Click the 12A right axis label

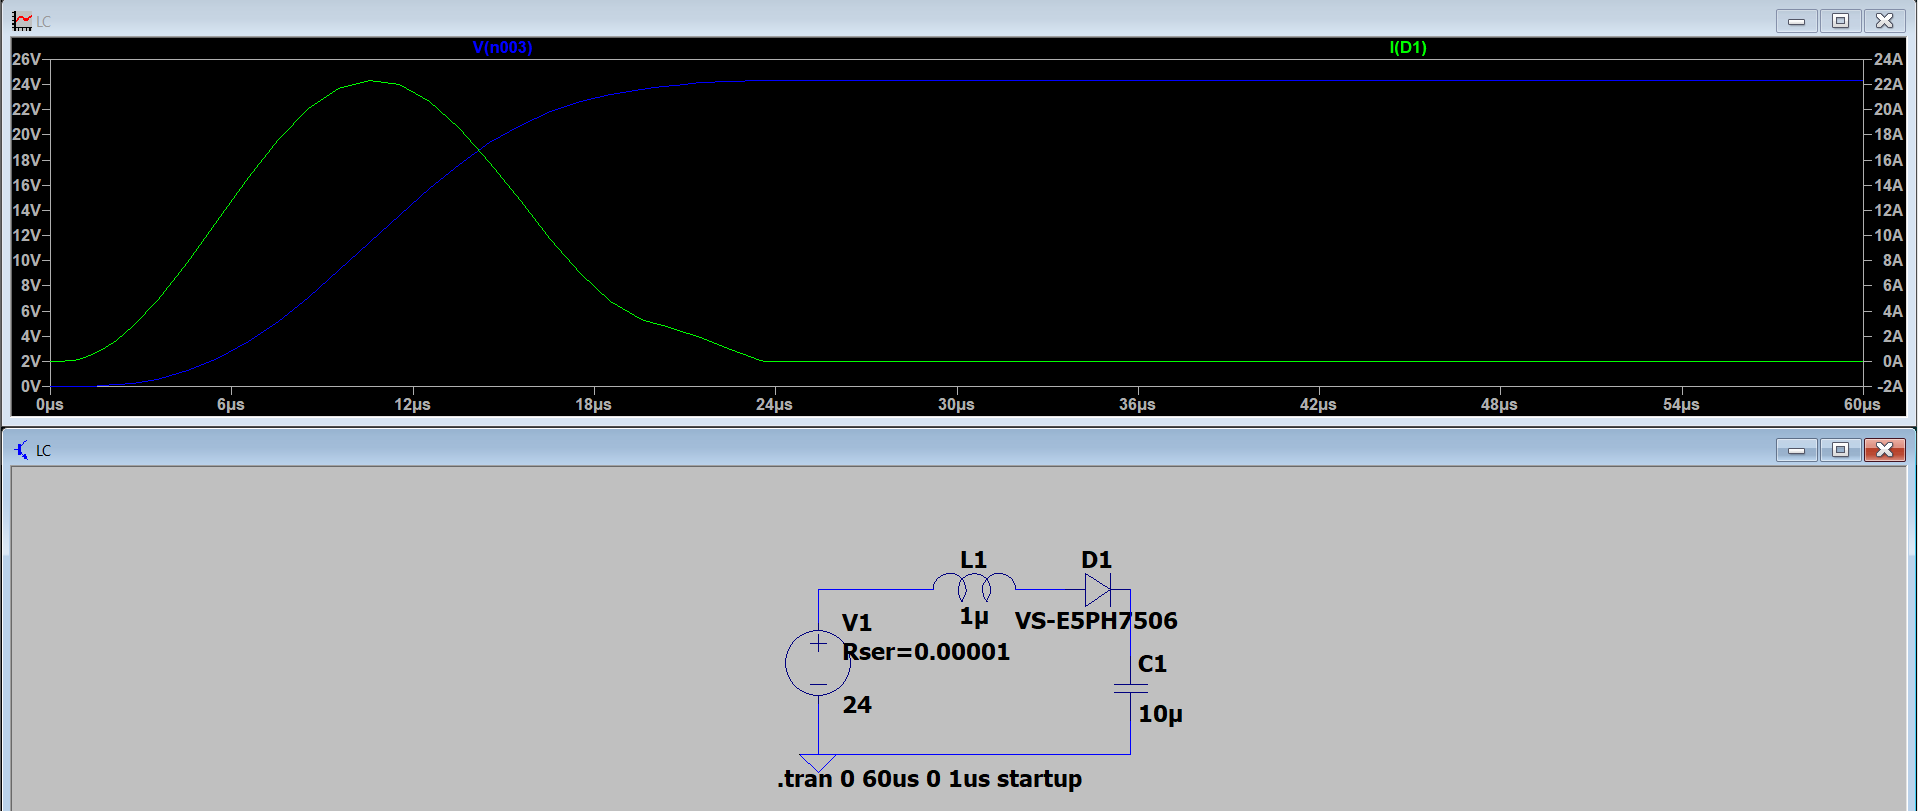pos(1888,210)
